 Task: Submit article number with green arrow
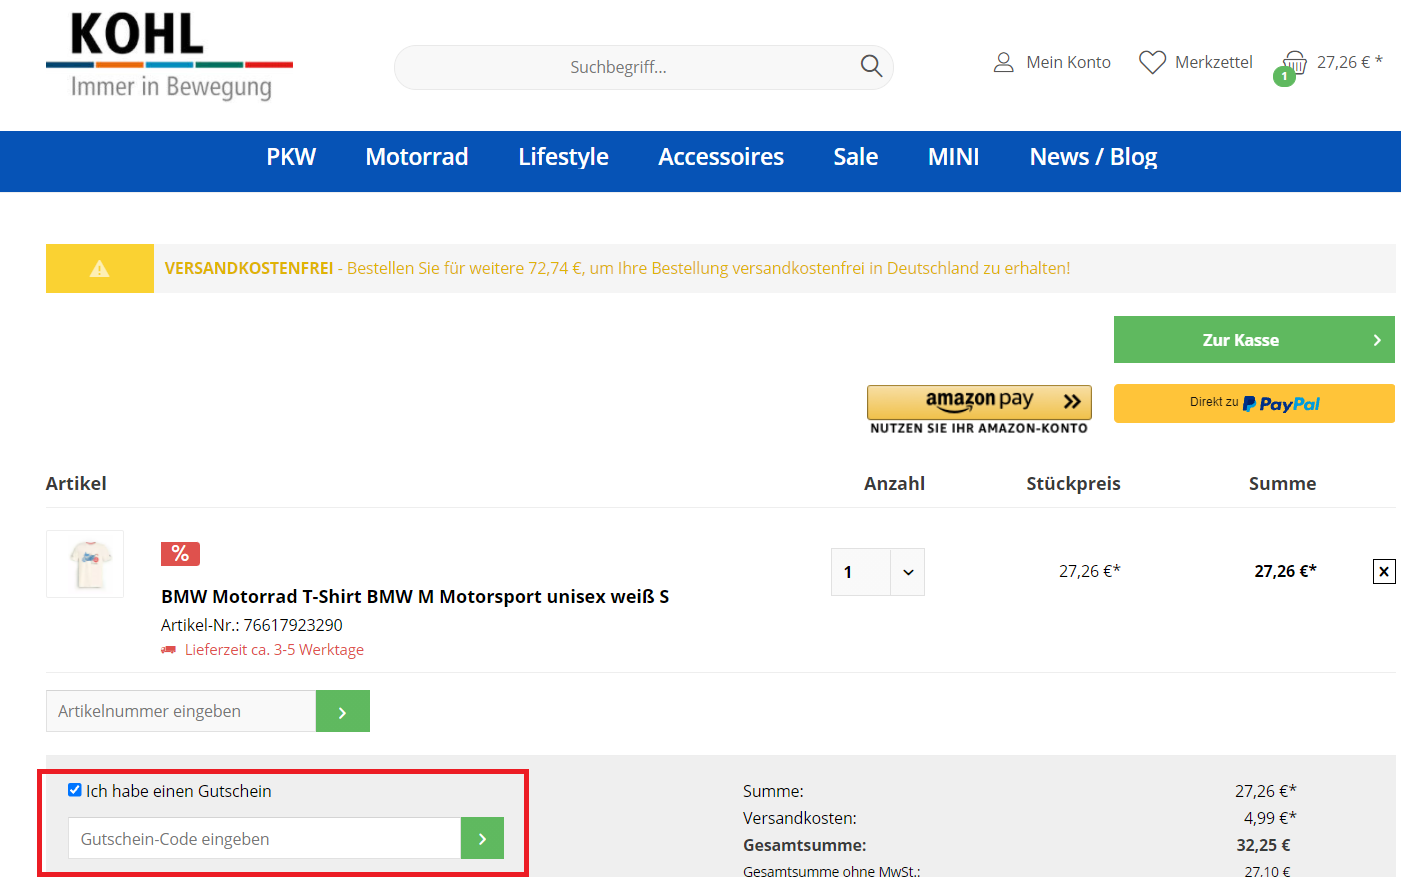[x=343, y=711]
